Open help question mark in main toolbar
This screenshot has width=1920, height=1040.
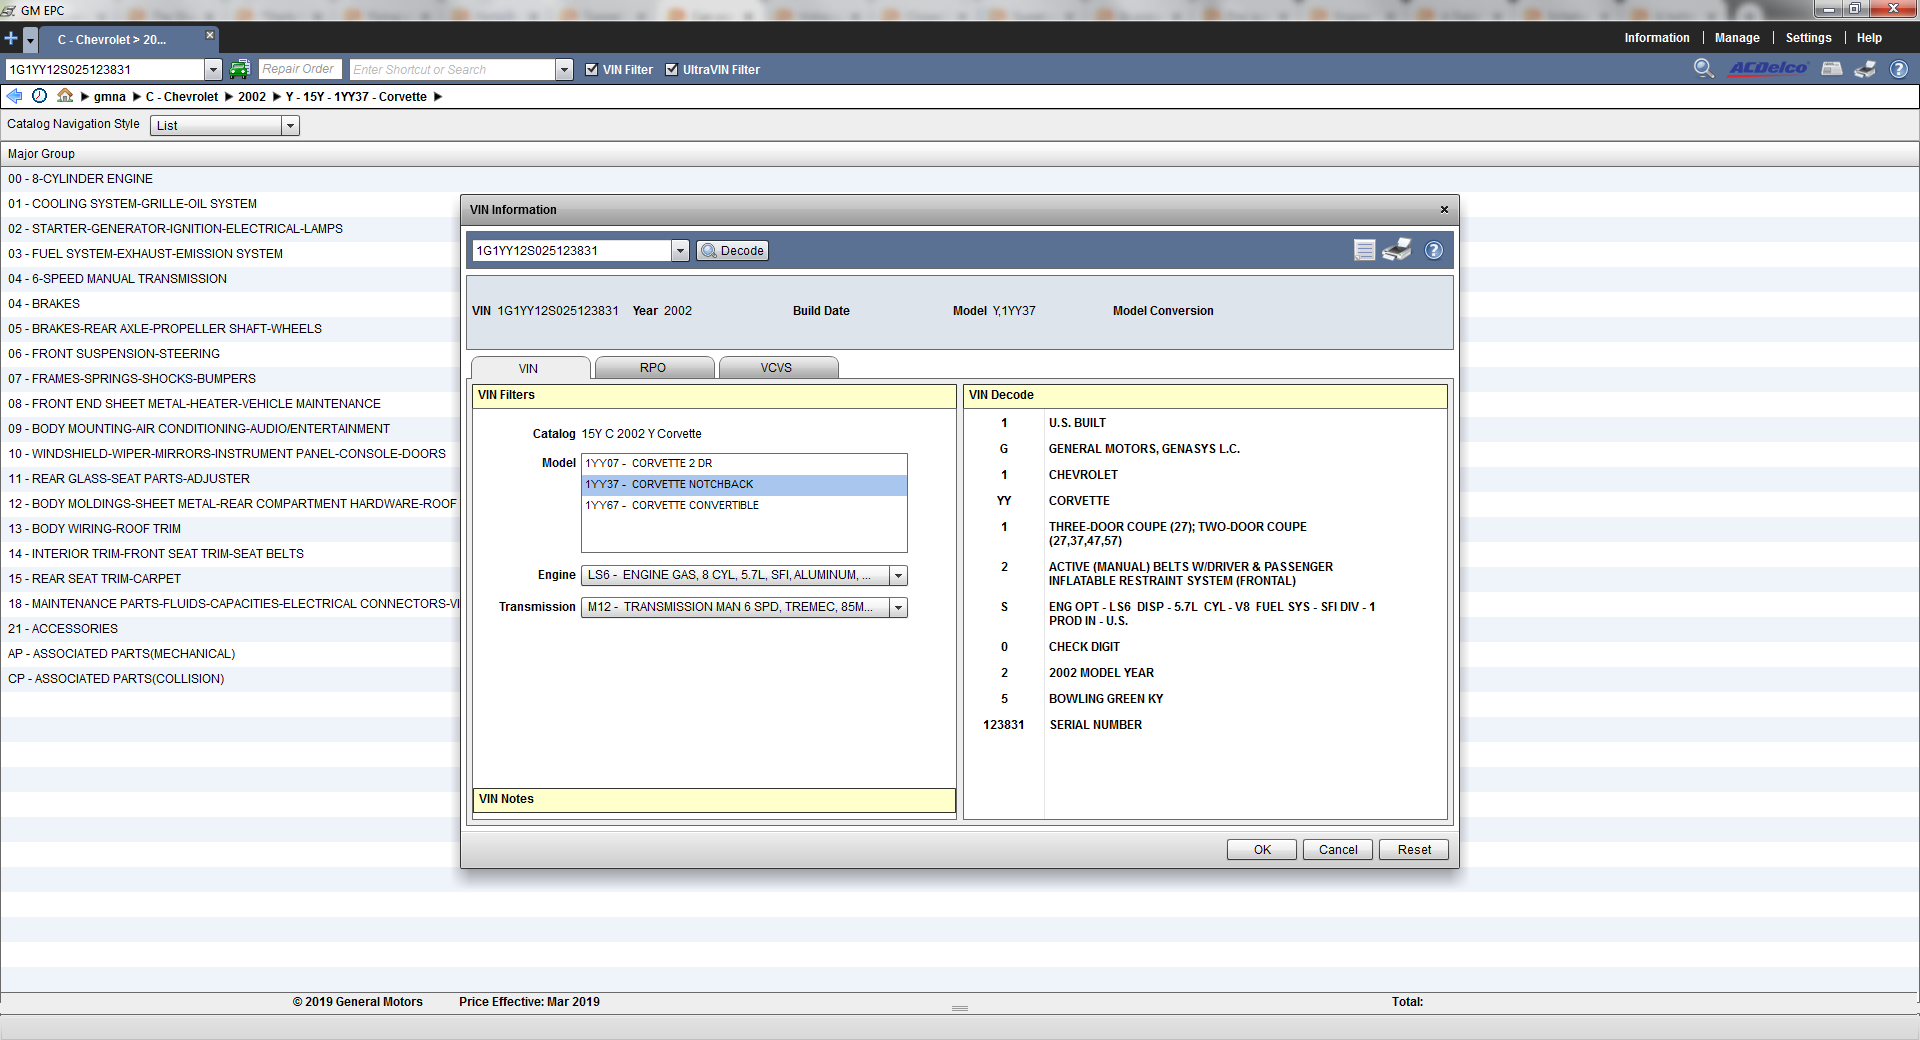click(1899, 69)
